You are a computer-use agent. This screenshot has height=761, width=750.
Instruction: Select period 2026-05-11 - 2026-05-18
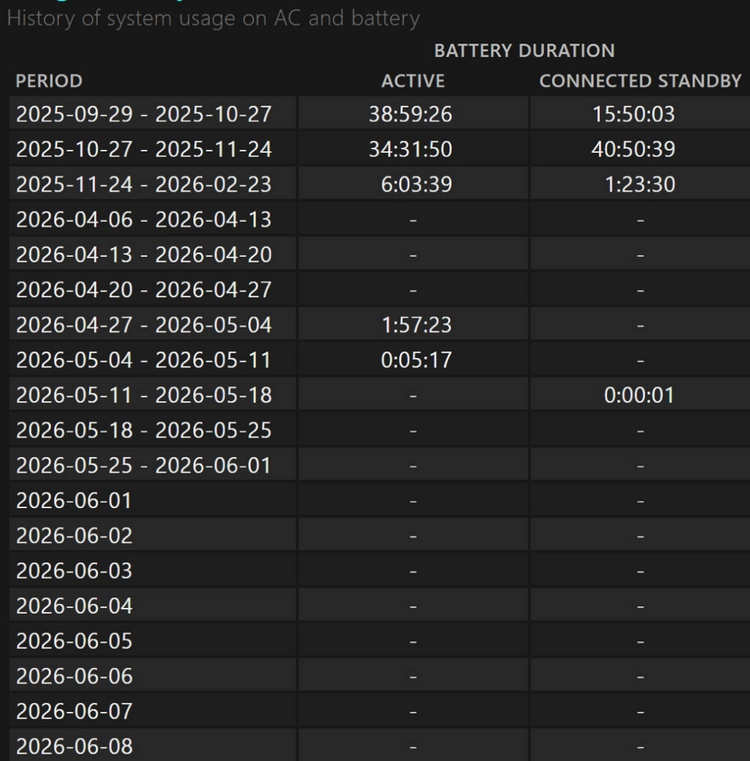coord(144,395)
